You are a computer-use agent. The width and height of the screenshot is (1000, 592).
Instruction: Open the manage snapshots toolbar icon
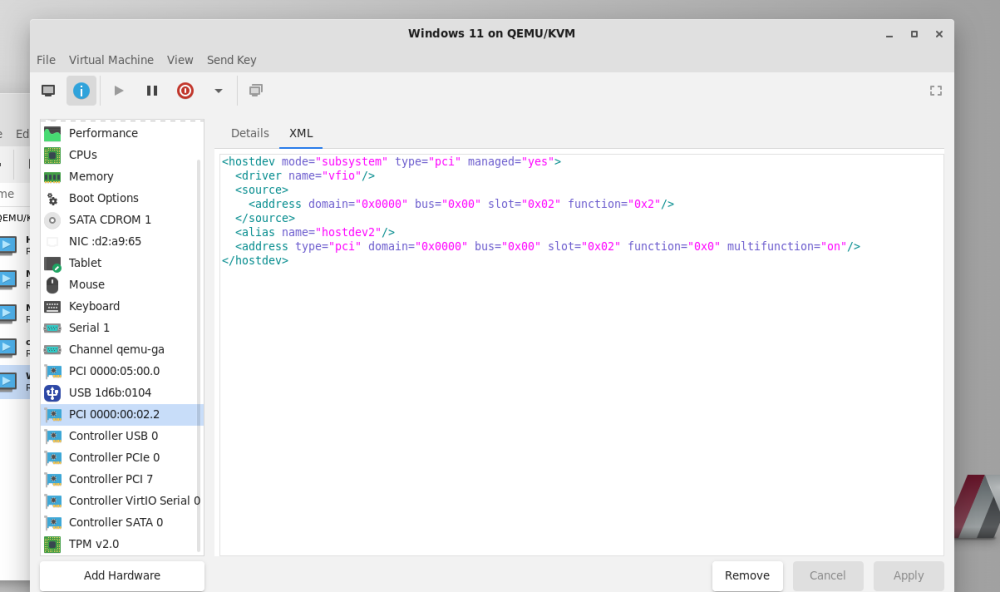256,91
